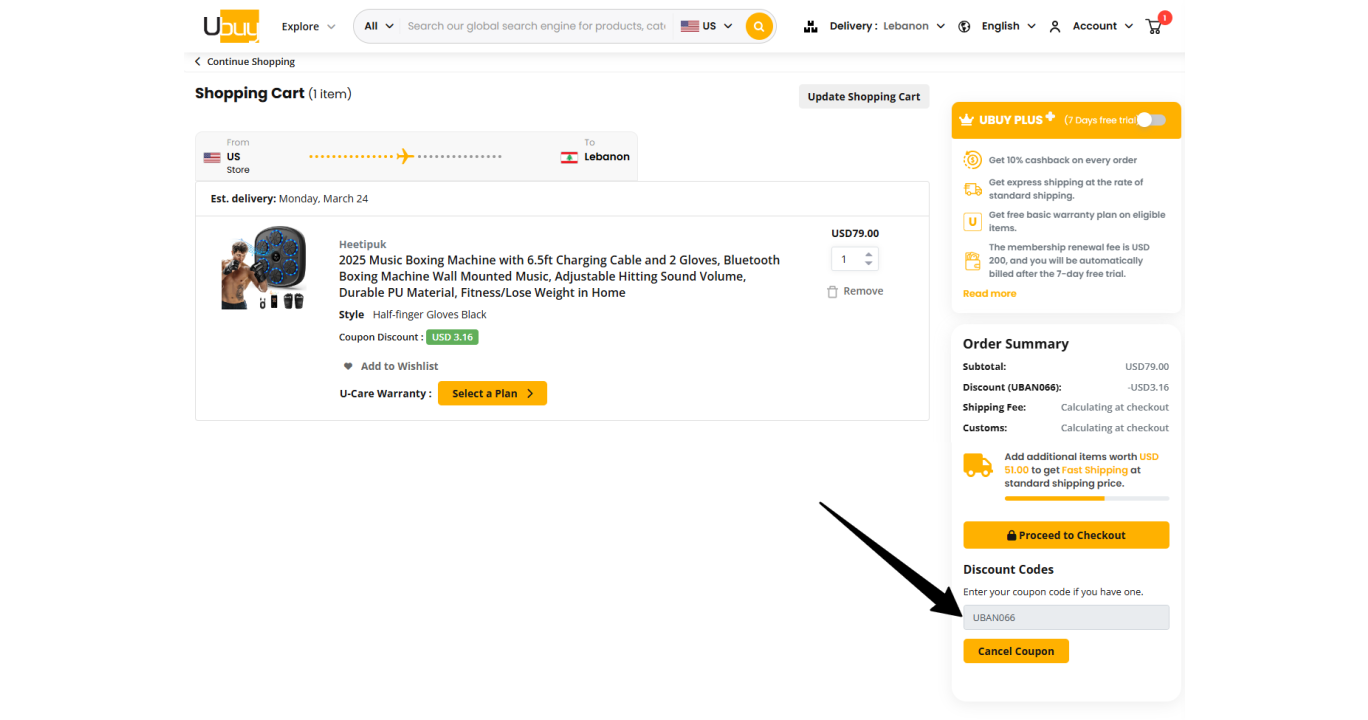Click Remove item link
Viewport: 1368px width, 720px height.
click(x=863, y=292)
